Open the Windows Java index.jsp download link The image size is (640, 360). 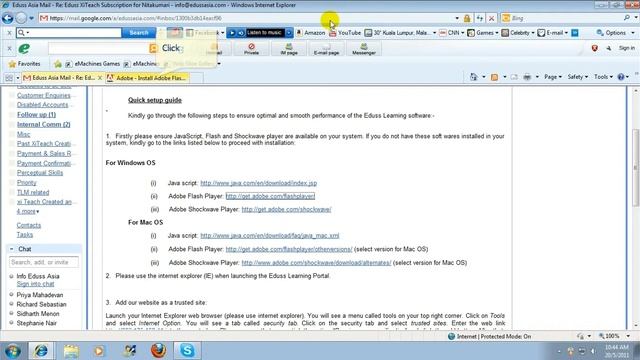258,183
